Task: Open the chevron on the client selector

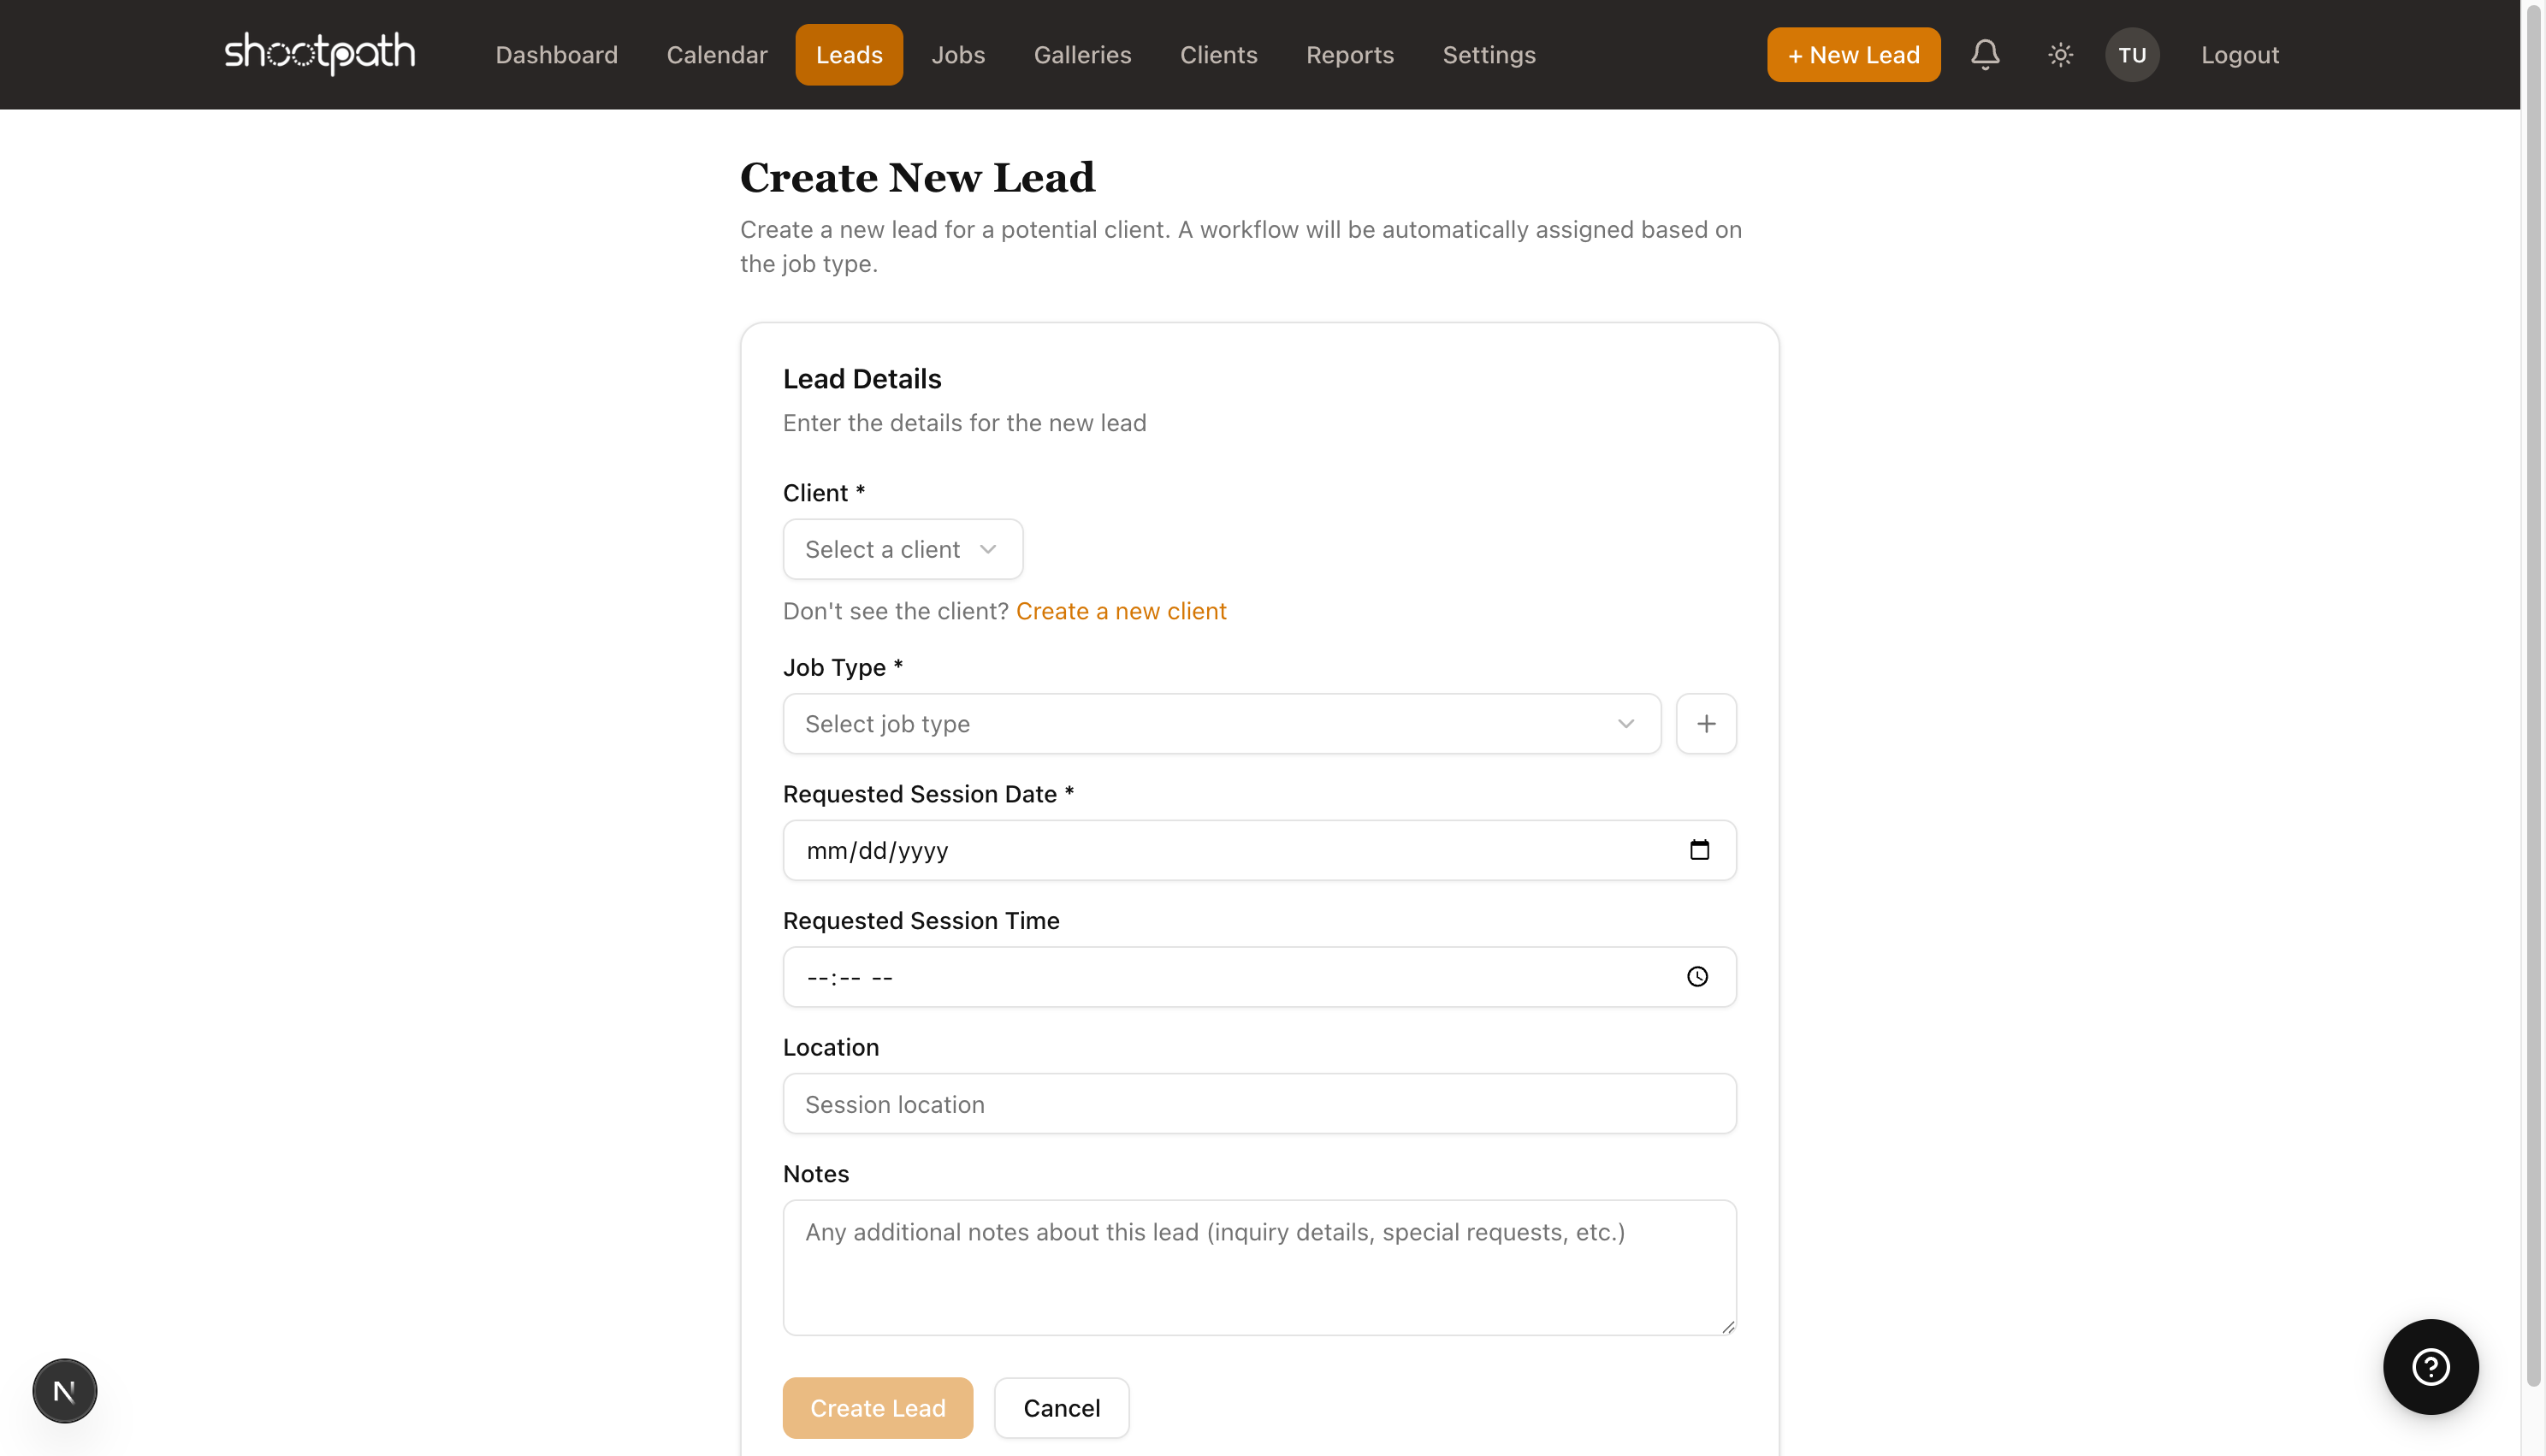Action: click(x=988, y=549)
